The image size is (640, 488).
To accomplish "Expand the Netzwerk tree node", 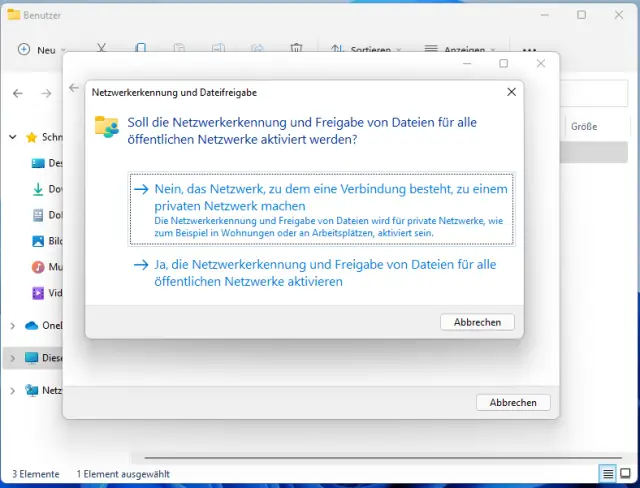I will [x=13, y=390].
